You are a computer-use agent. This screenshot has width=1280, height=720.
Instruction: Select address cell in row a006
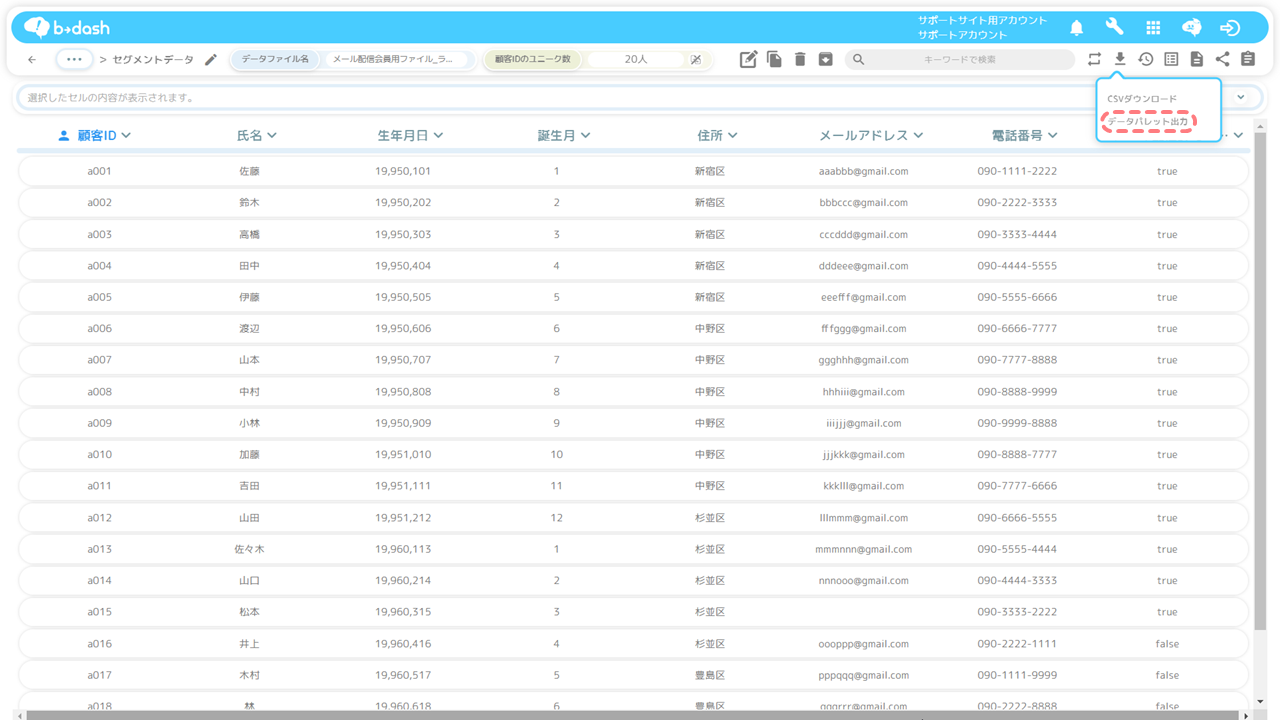click(710, 329)
